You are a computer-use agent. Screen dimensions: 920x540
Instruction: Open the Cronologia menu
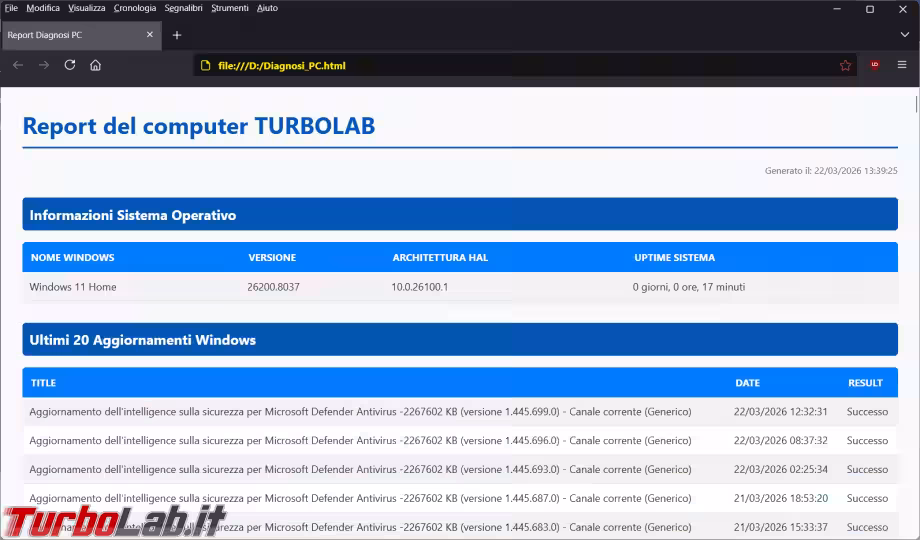coord(135,8)
